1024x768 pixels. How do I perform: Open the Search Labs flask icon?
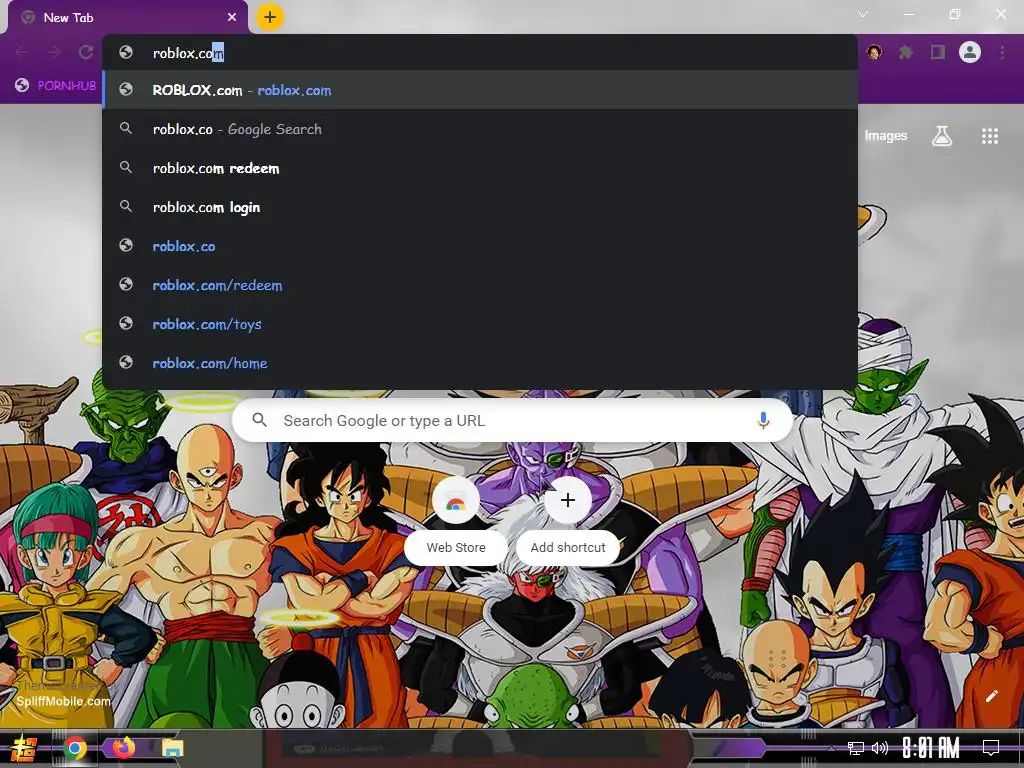[x=942, y=136]
